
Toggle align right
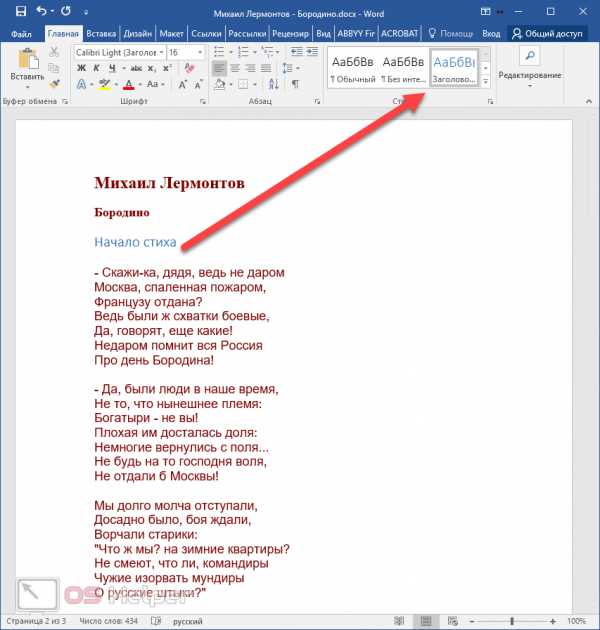coord(250,68)
